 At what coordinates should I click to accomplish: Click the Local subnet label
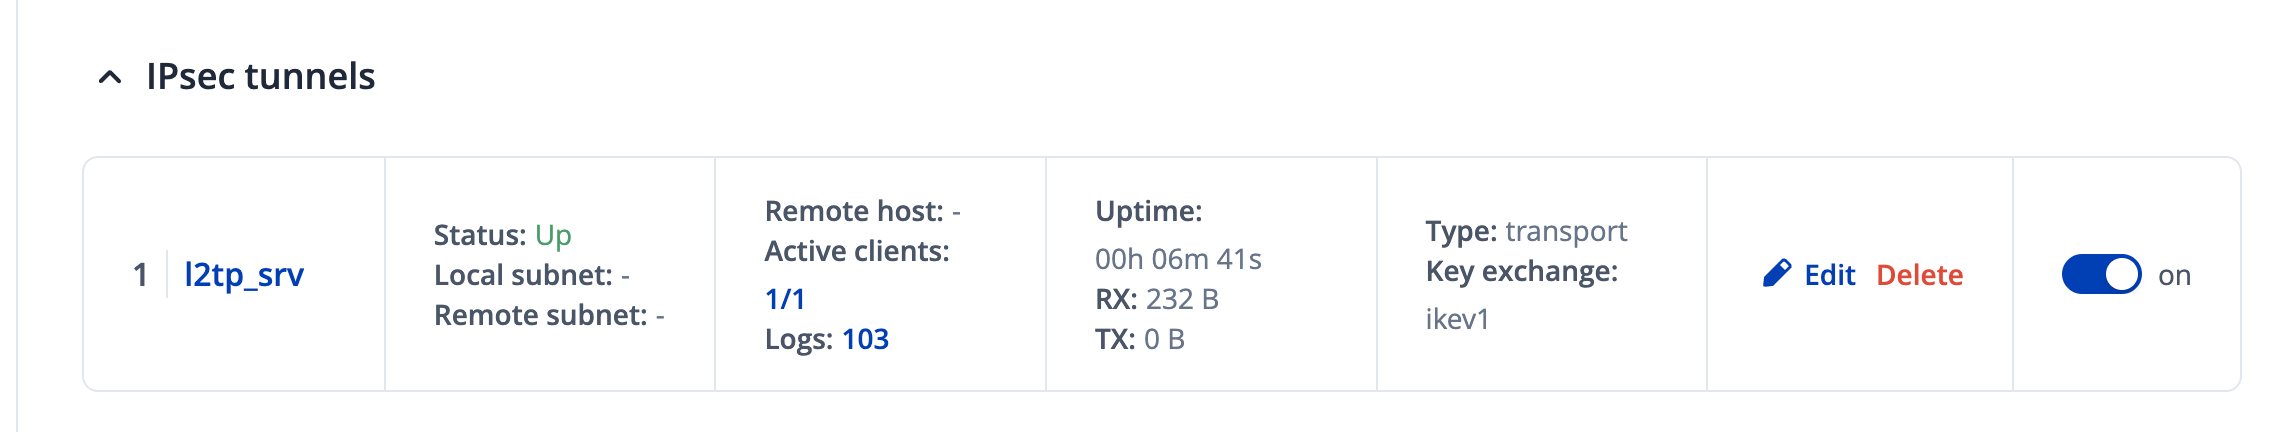click(x=523, y=275)
